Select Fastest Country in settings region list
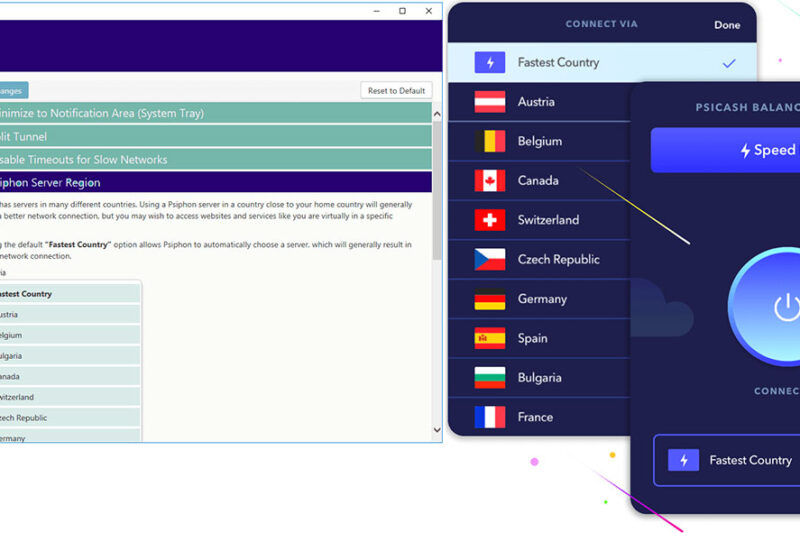The width and height of the screenshot is (800, 533). [x=70, y=294]
